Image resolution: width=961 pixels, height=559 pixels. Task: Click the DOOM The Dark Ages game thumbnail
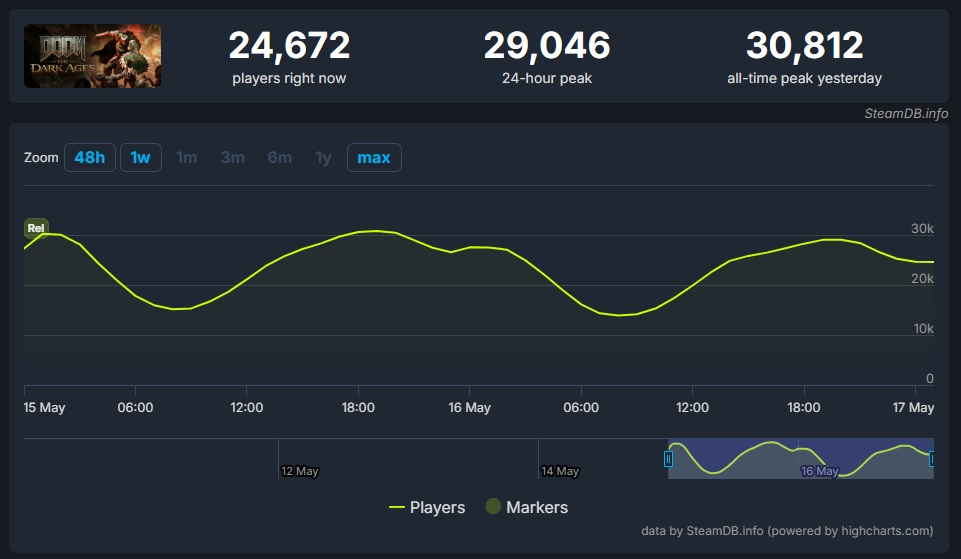pyautogui.click(x=92, y=56)
